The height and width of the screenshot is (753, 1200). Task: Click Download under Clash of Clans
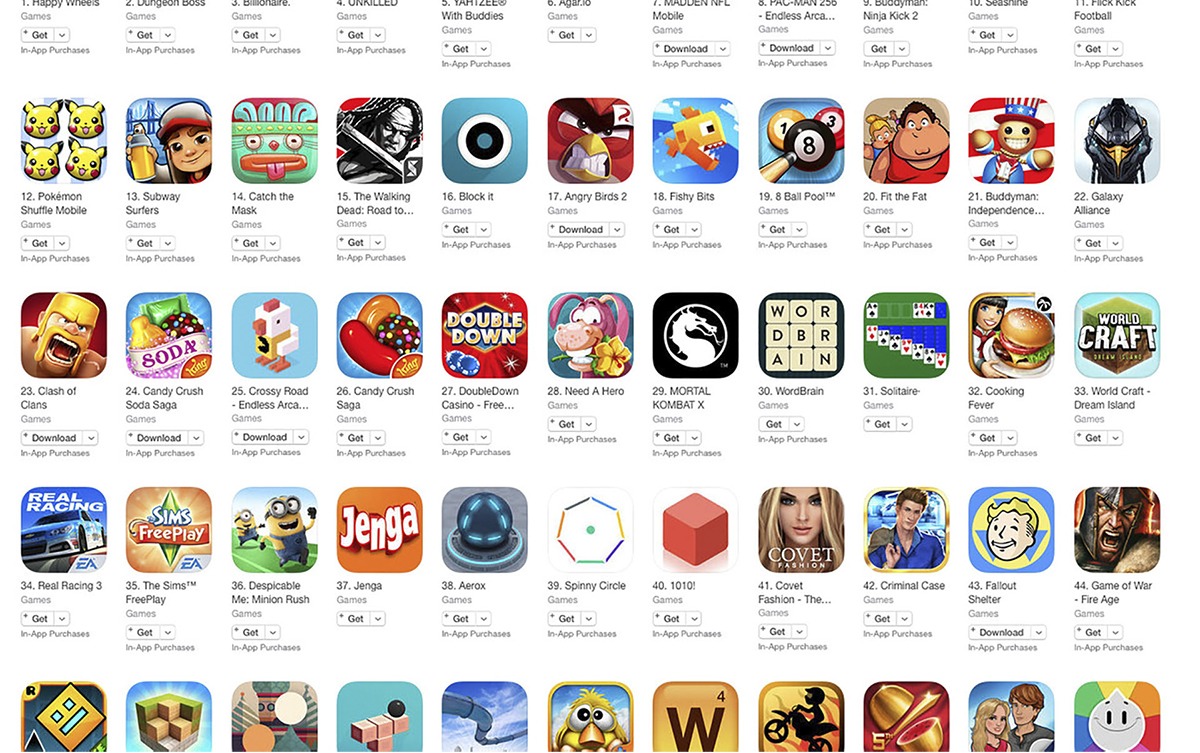52,438
